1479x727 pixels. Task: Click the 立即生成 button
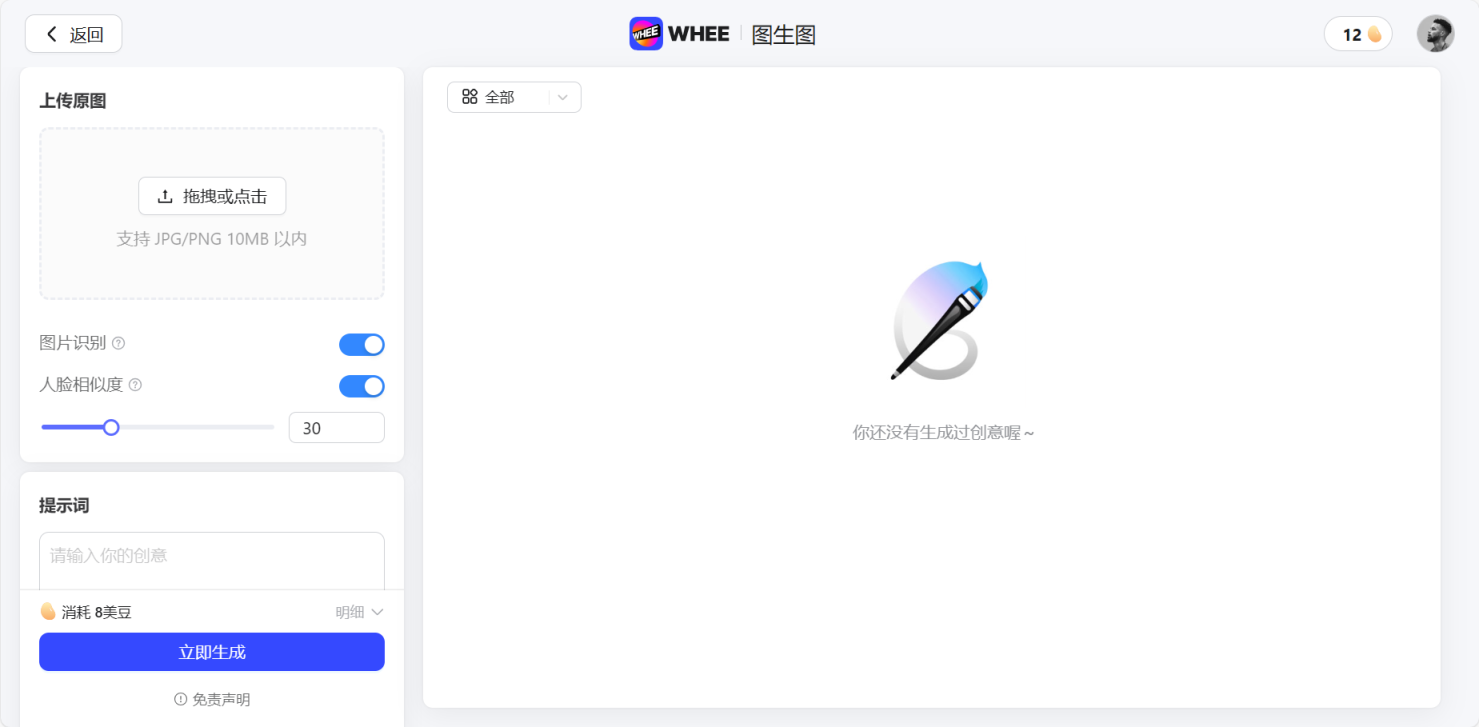[212, 652]
